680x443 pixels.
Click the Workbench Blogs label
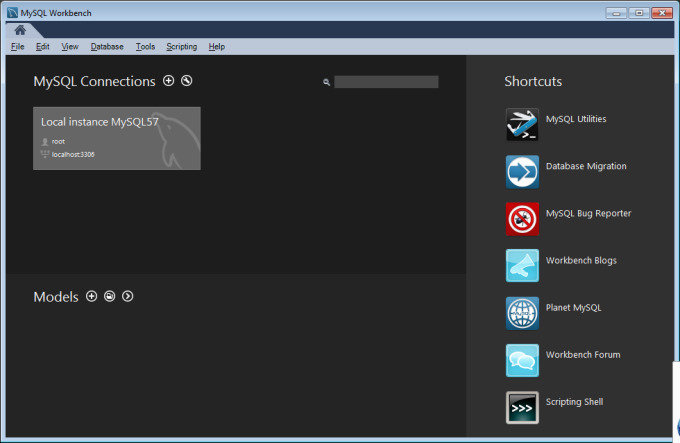point(581,261)
